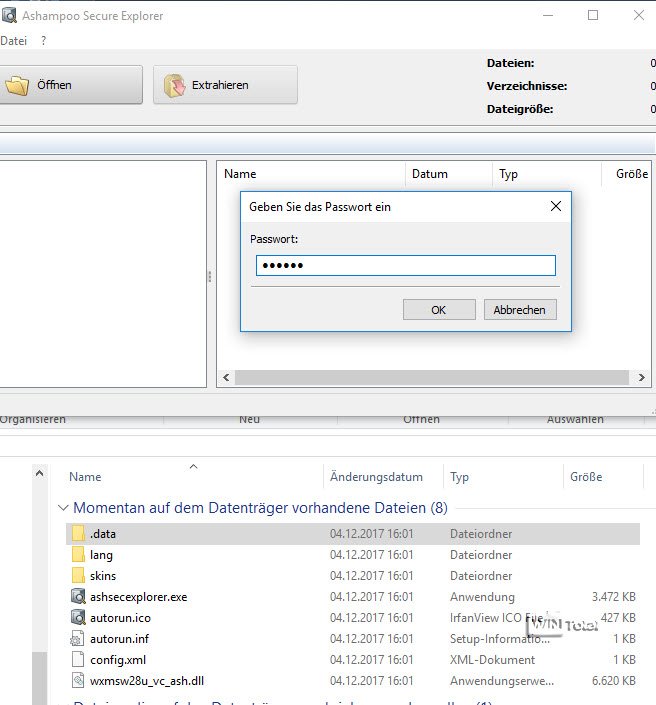Click the horizontal scrollbar track in archive list
The width and height of the screenshot is (656, 705).
coord(432,378)
